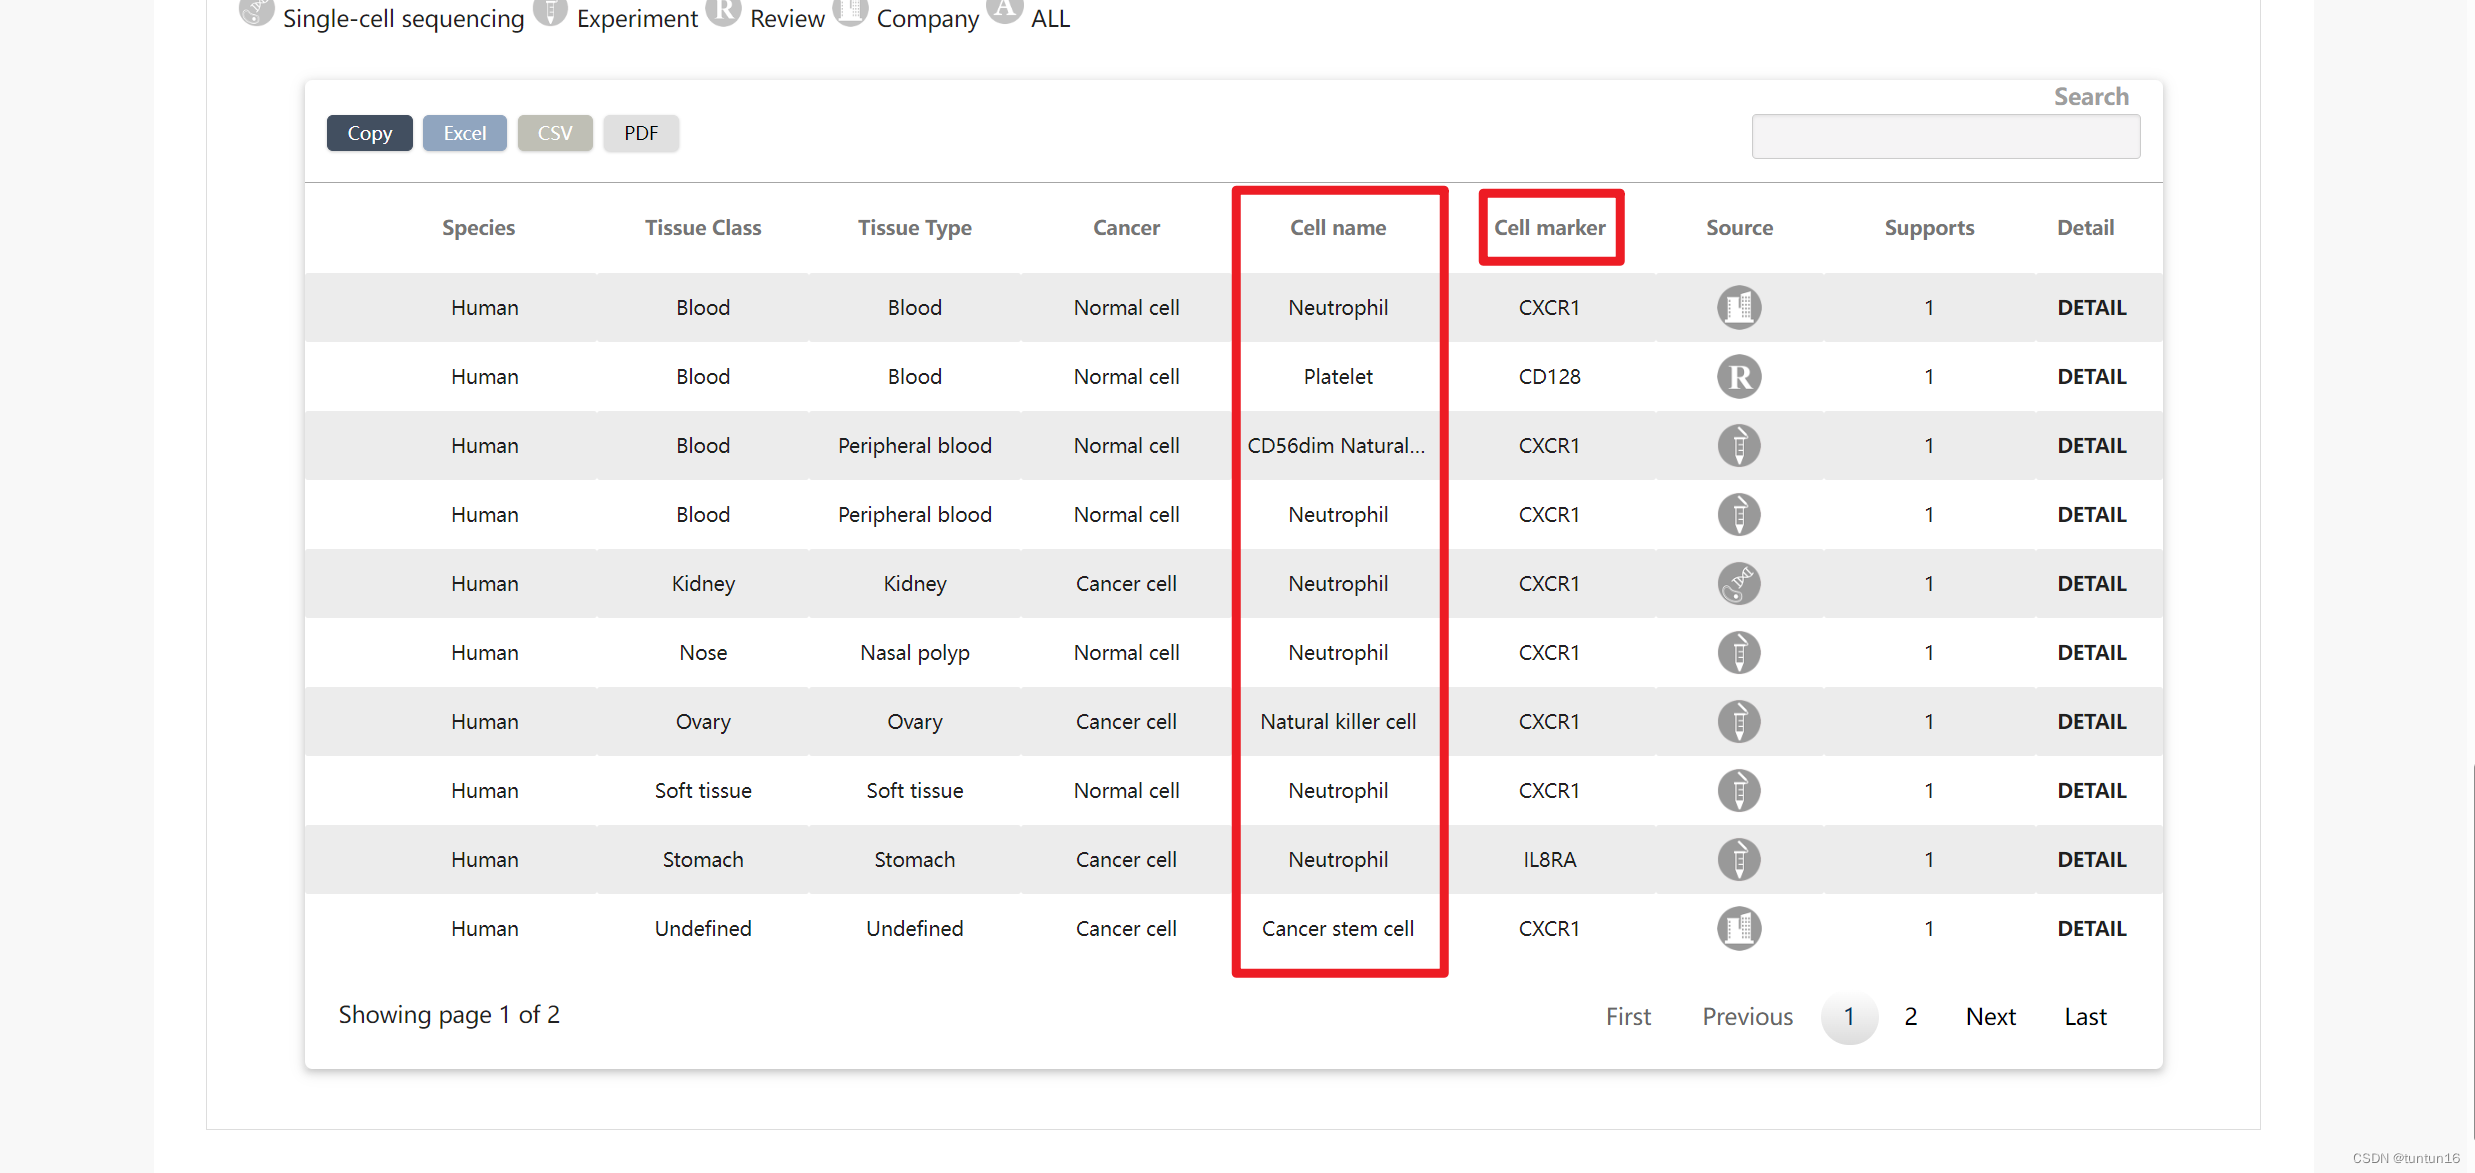Sort the table by the Supports column
This screenshot has height=1173, width=2475.
(1928, 227)
